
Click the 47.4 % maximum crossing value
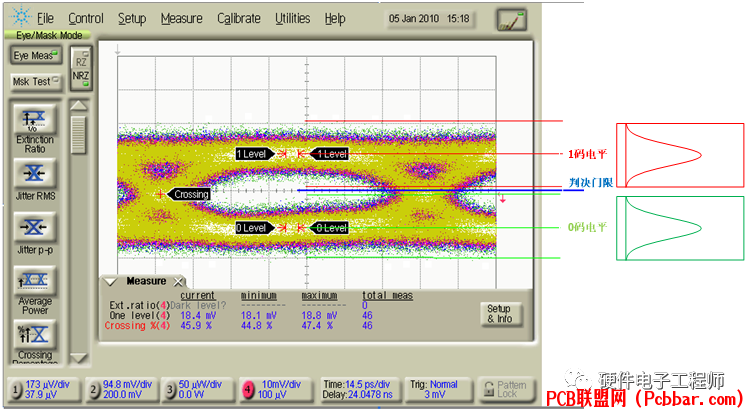317,326
